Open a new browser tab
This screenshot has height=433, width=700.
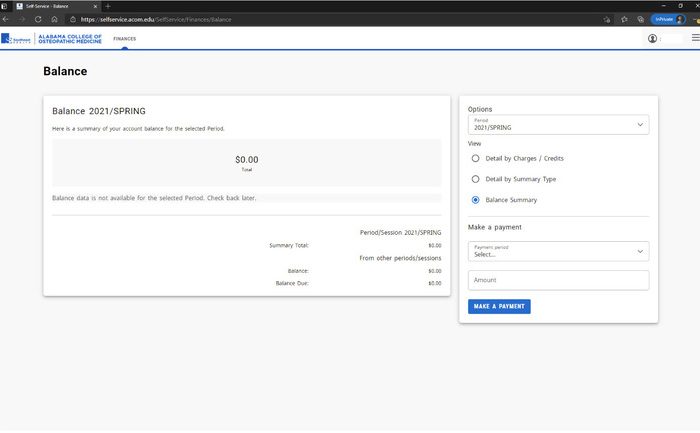[108, 6]
